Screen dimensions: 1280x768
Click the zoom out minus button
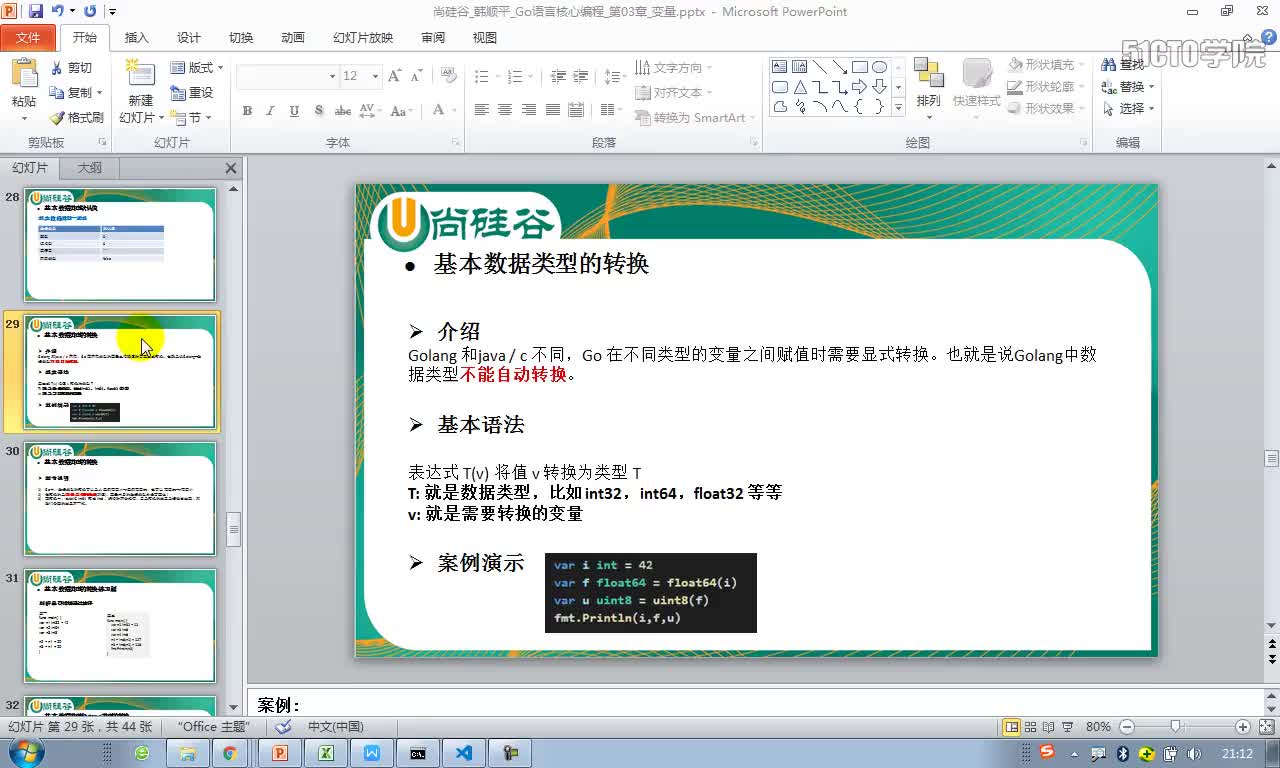click(x=1127, y=727)
